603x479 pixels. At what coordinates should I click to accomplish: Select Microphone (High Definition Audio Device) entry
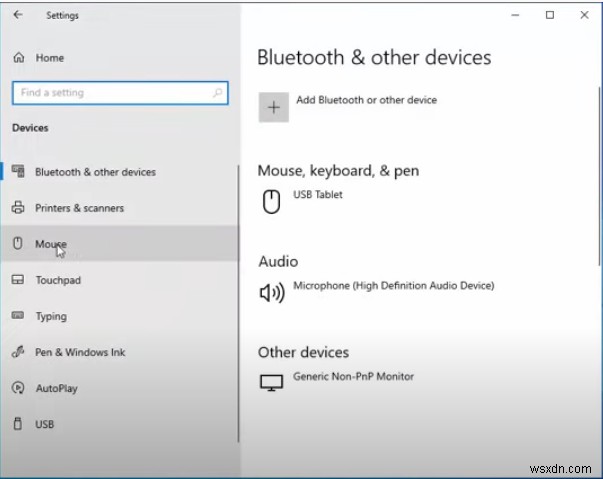point(393,286)
